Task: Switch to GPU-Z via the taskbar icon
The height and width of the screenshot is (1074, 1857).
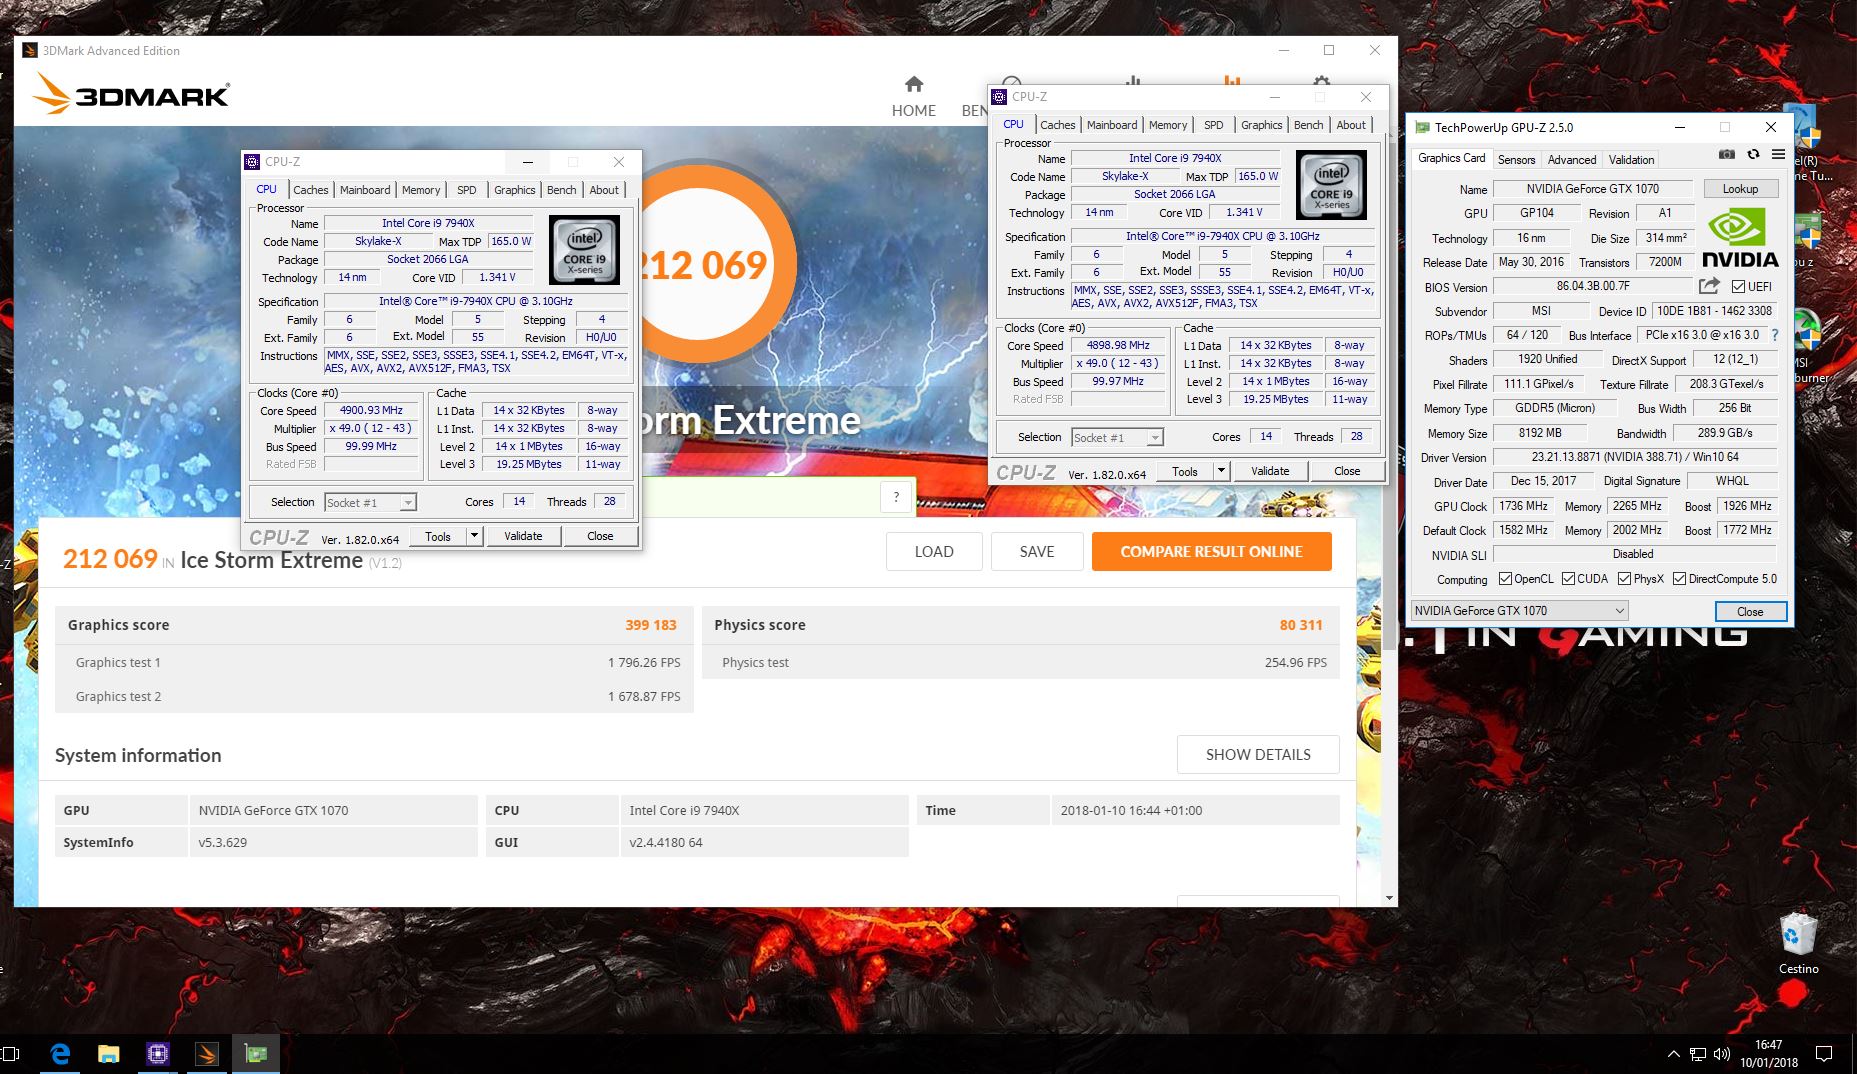Action: (x=255, y=1053)
